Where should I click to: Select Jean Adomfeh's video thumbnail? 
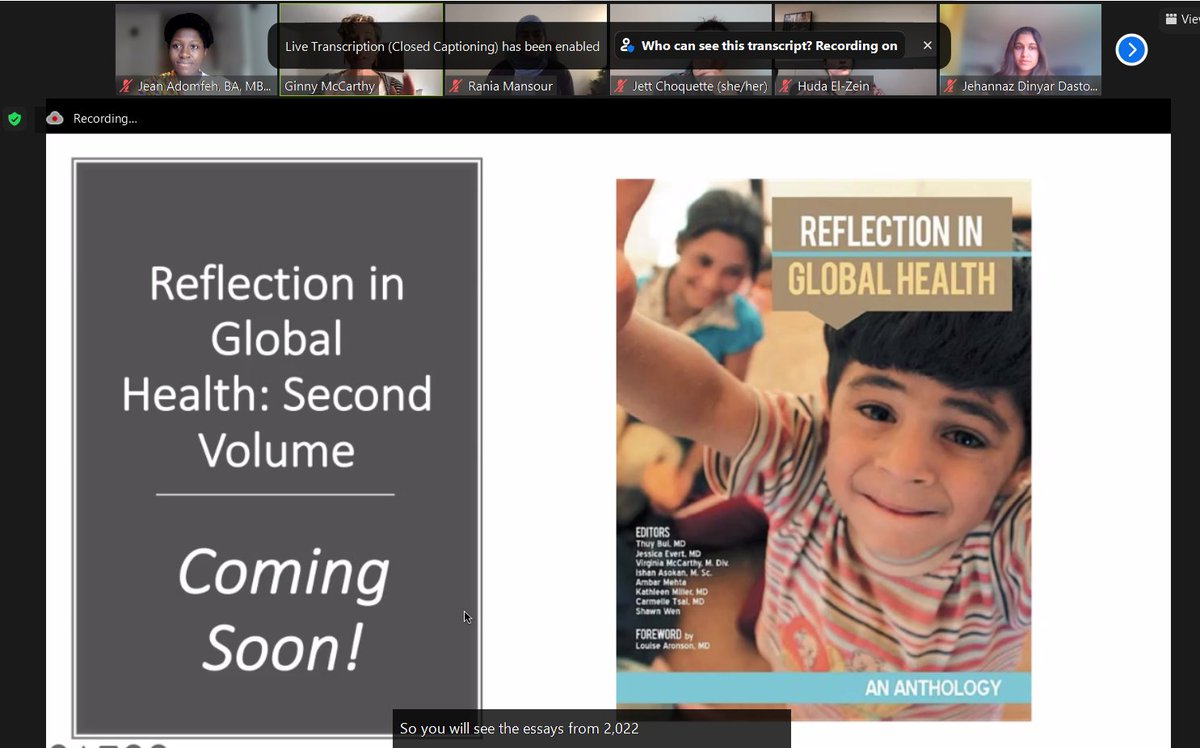tap(196, 50)
